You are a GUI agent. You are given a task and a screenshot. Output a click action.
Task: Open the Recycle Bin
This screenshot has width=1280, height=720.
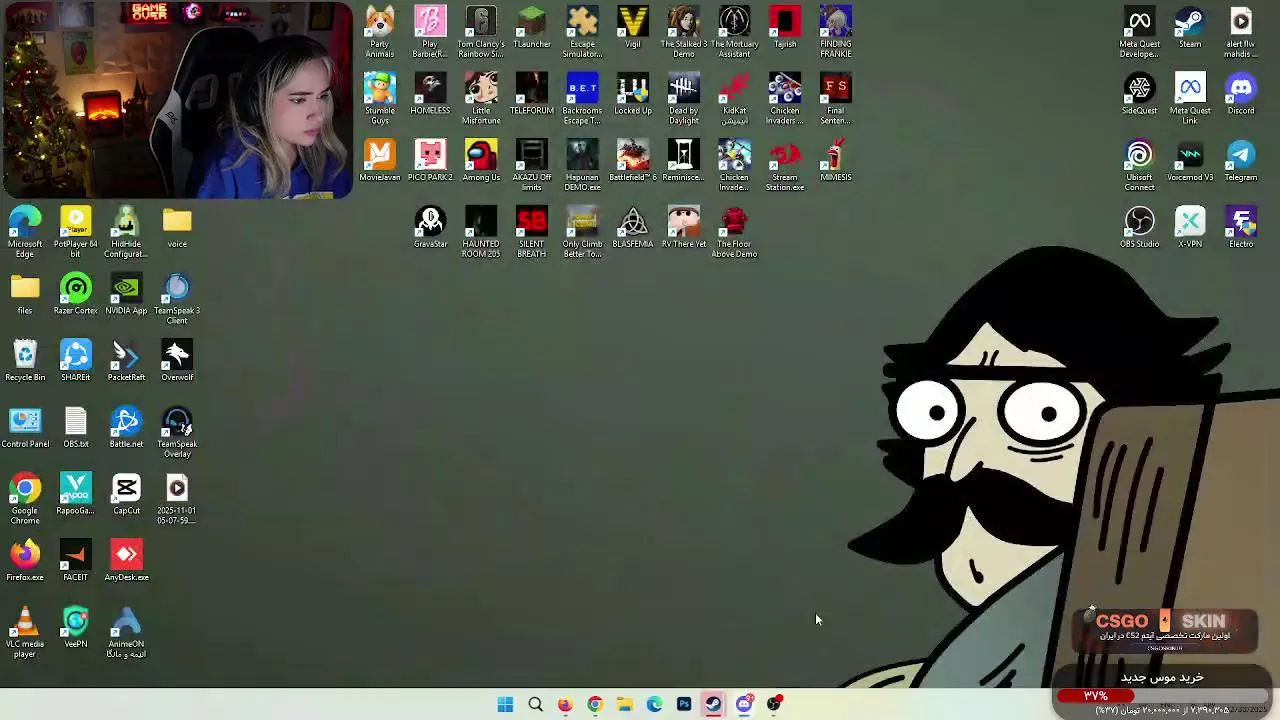[25, 361]
